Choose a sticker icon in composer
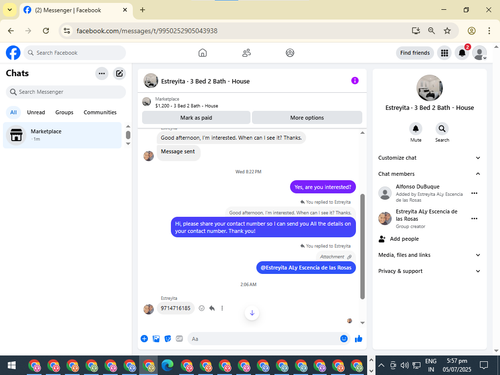The width and height of the screenshot is (500, 375). coord(168,339)
